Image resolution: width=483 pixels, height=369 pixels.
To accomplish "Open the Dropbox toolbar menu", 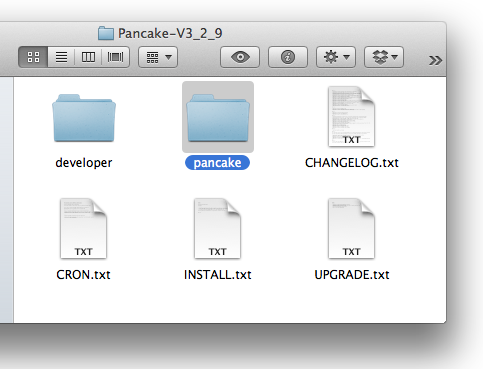I will [x=384, y=57].
